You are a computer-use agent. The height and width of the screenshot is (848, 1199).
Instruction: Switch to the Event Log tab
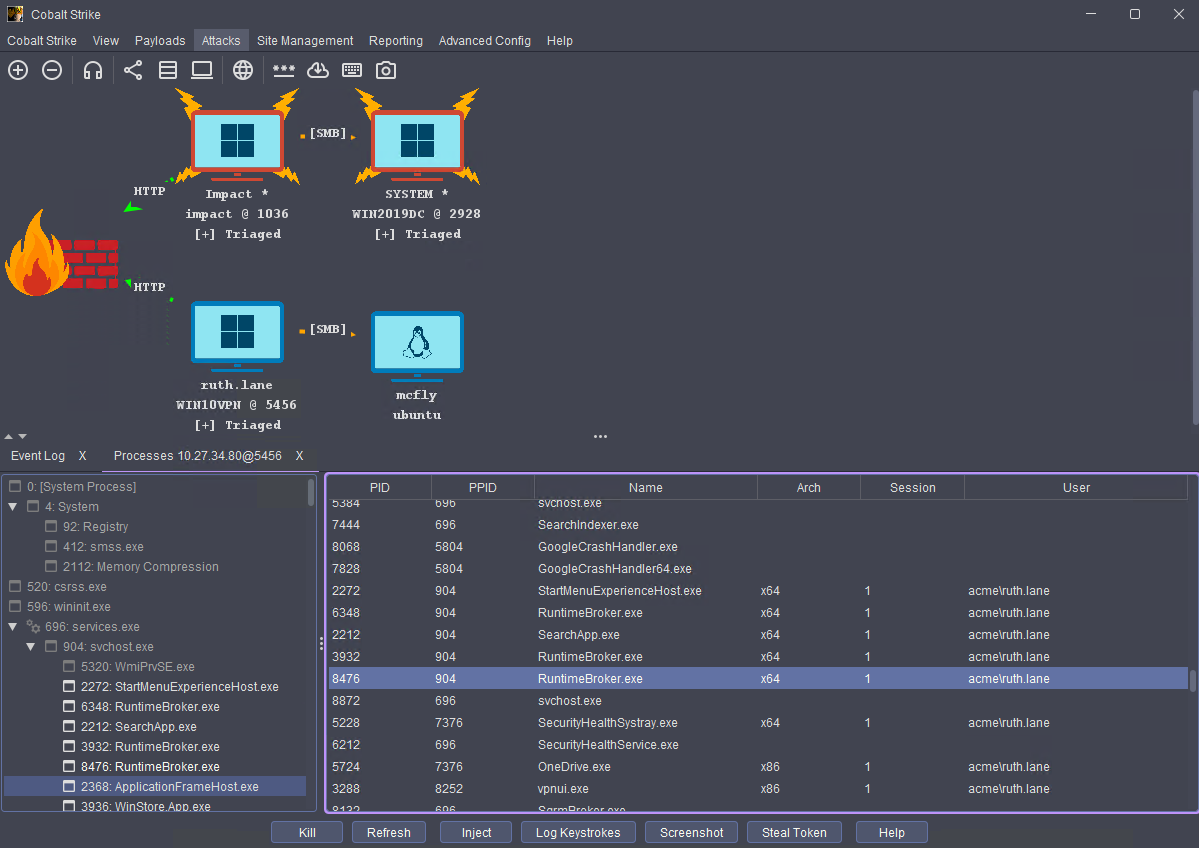[38, 456]
